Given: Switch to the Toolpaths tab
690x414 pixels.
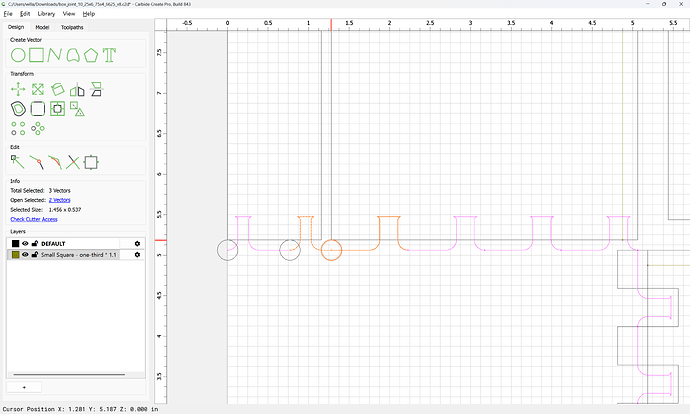Looking at the screenshot, I should click(72, 27).
